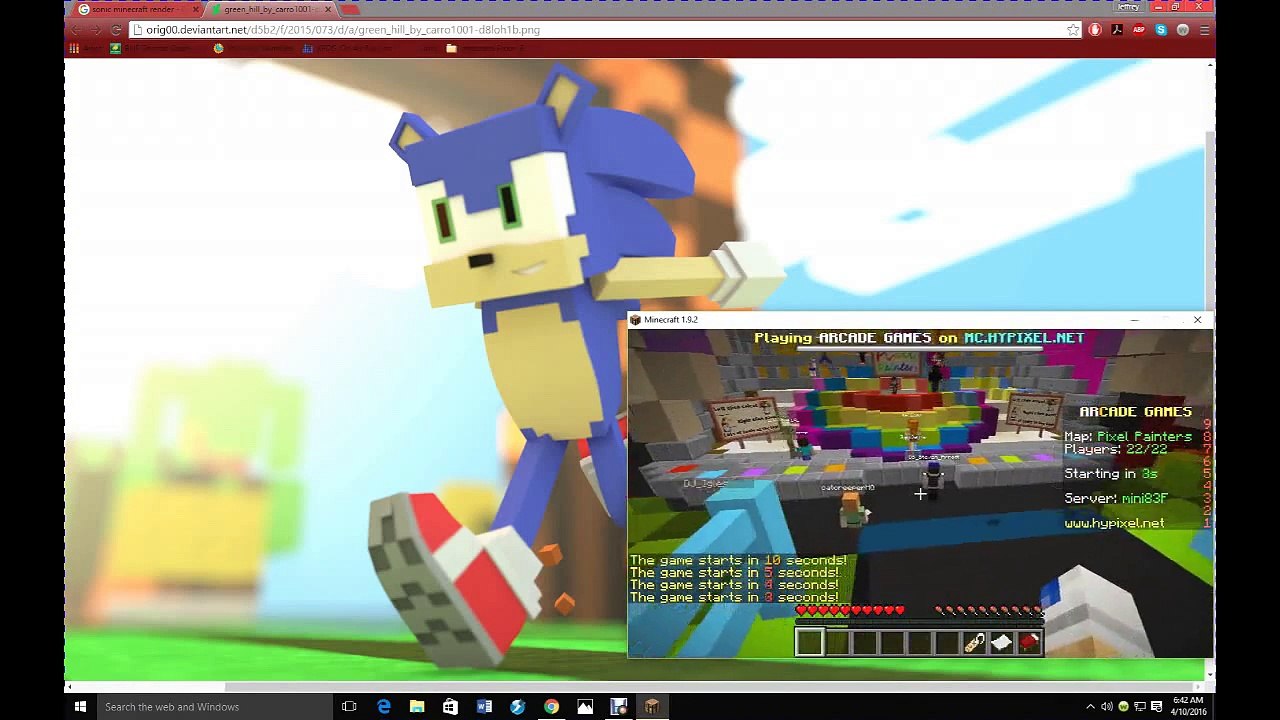1280x720 pixels.
Task: Open Task View on the taskbar
Action: click(x=349, y=707)
